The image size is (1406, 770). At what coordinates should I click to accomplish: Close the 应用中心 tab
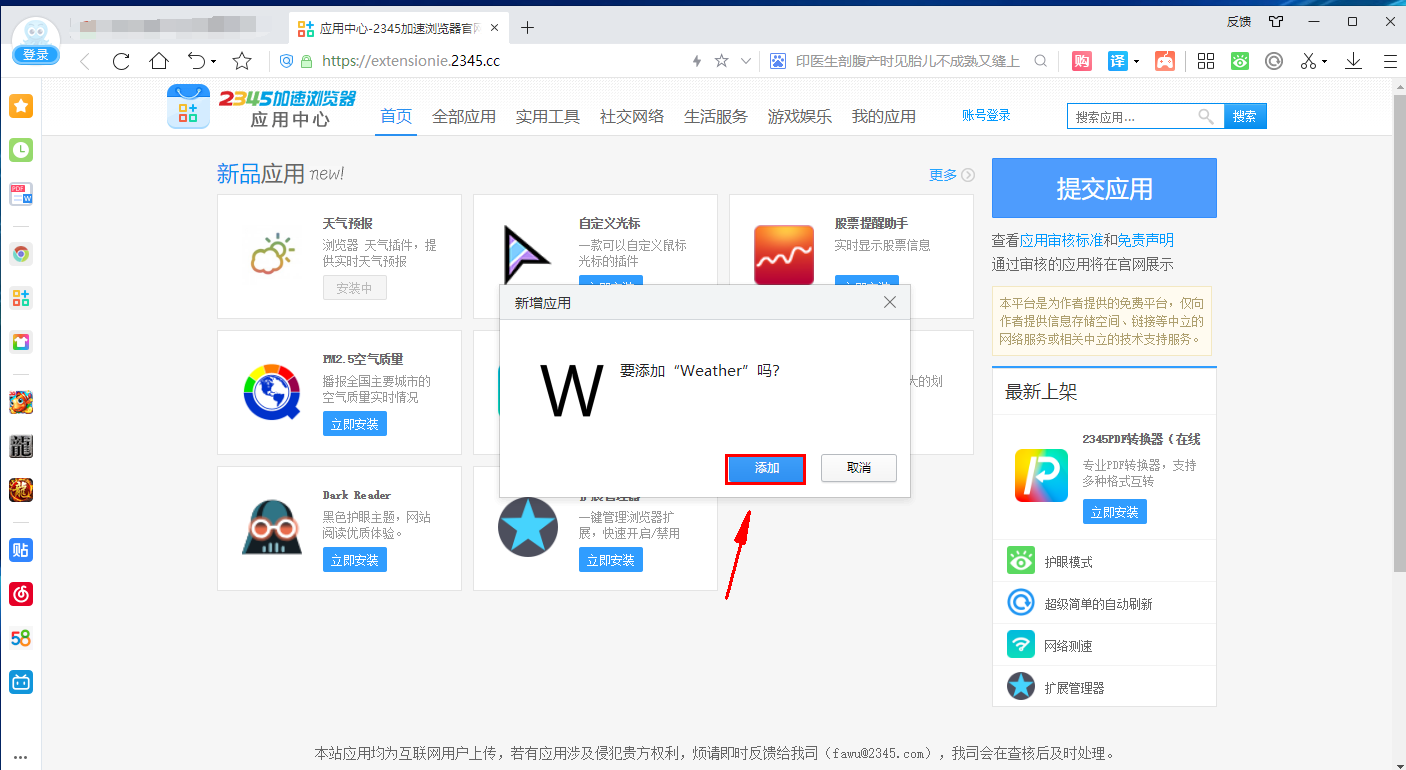tap(494, 27)
